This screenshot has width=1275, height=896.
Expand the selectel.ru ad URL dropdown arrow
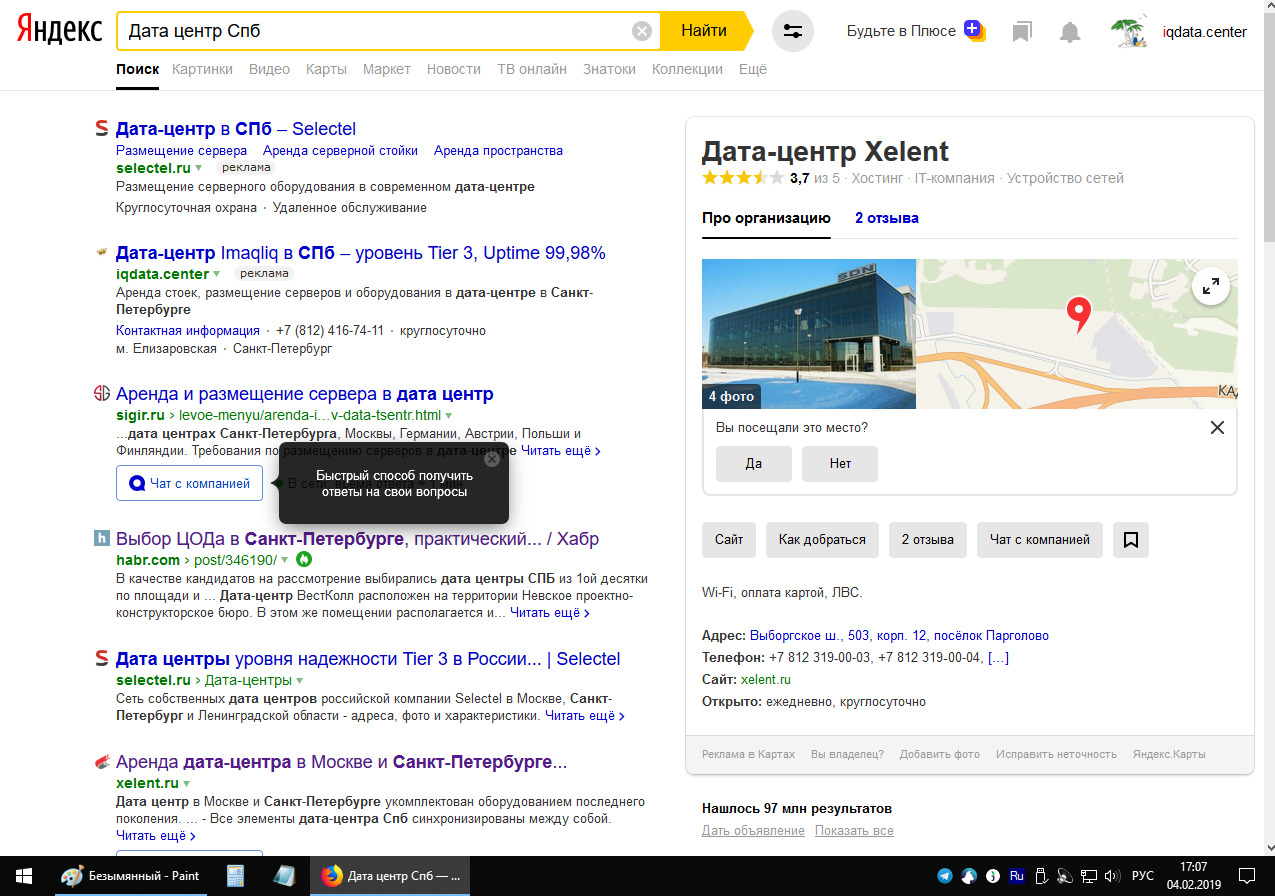pos(199,168)
